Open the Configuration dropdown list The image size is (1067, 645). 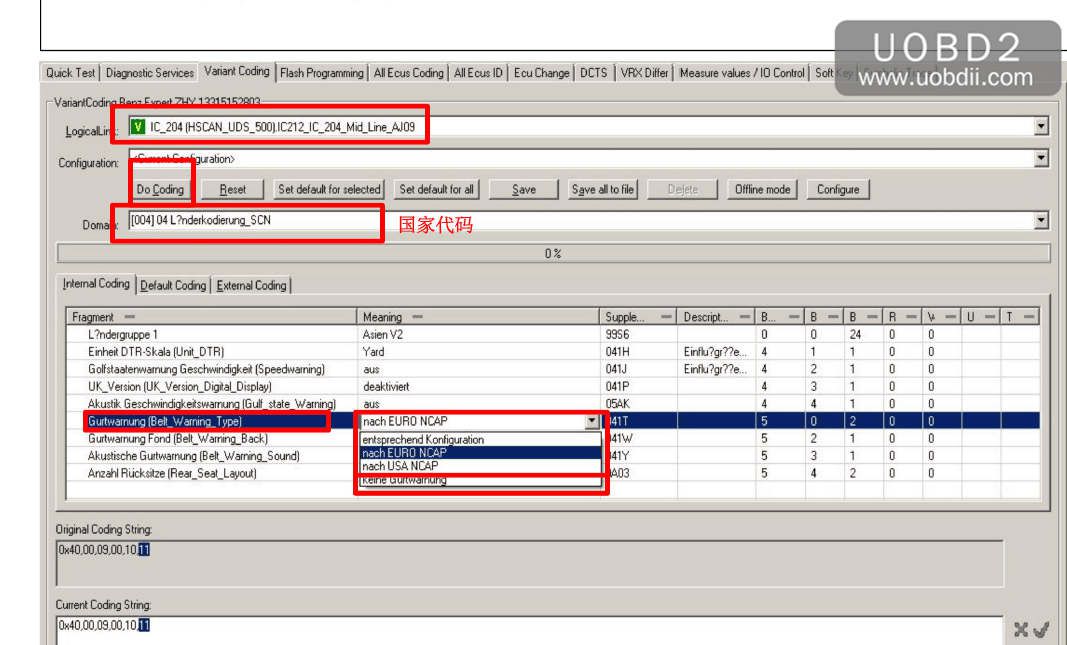1041,159
